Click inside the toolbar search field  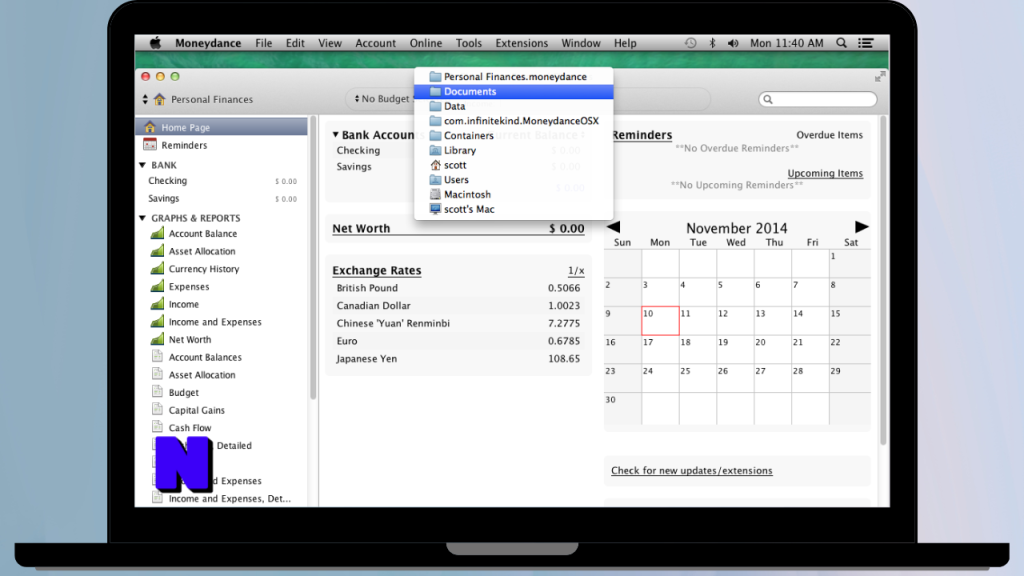pyautogui.click(x=818, y=99)
